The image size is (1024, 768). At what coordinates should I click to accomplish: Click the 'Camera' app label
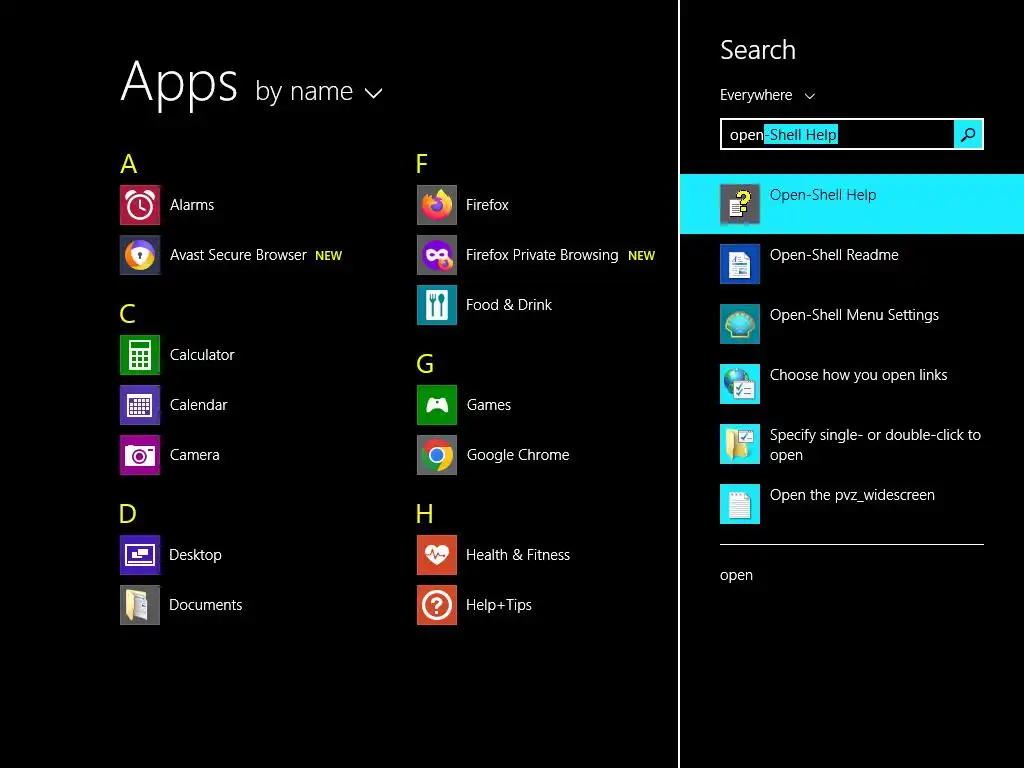(x=195, y=455)
